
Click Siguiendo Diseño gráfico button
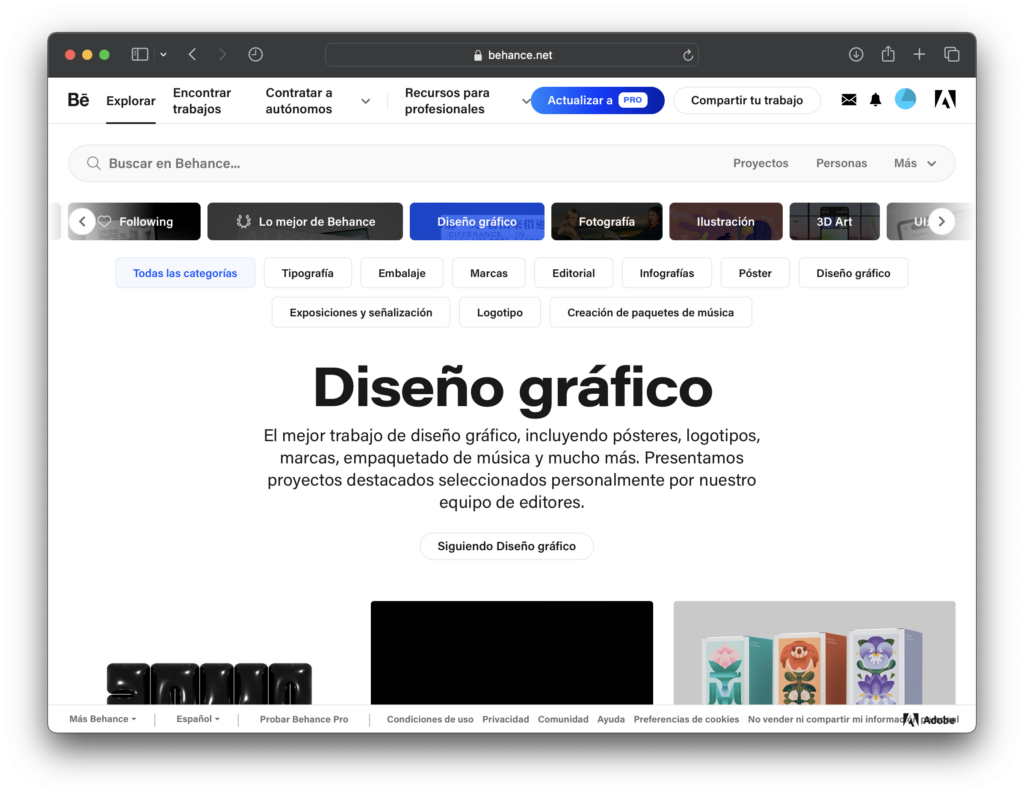506,546
